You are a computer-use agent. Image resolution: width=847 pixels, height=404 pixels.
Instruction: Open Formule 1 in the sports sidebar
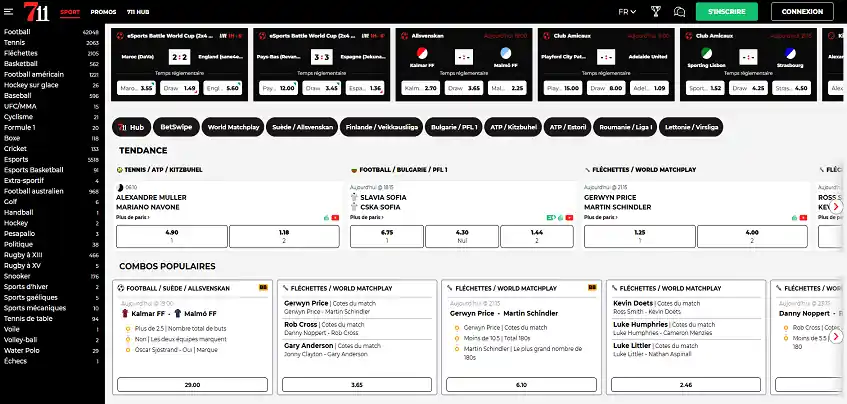[51, 127]
